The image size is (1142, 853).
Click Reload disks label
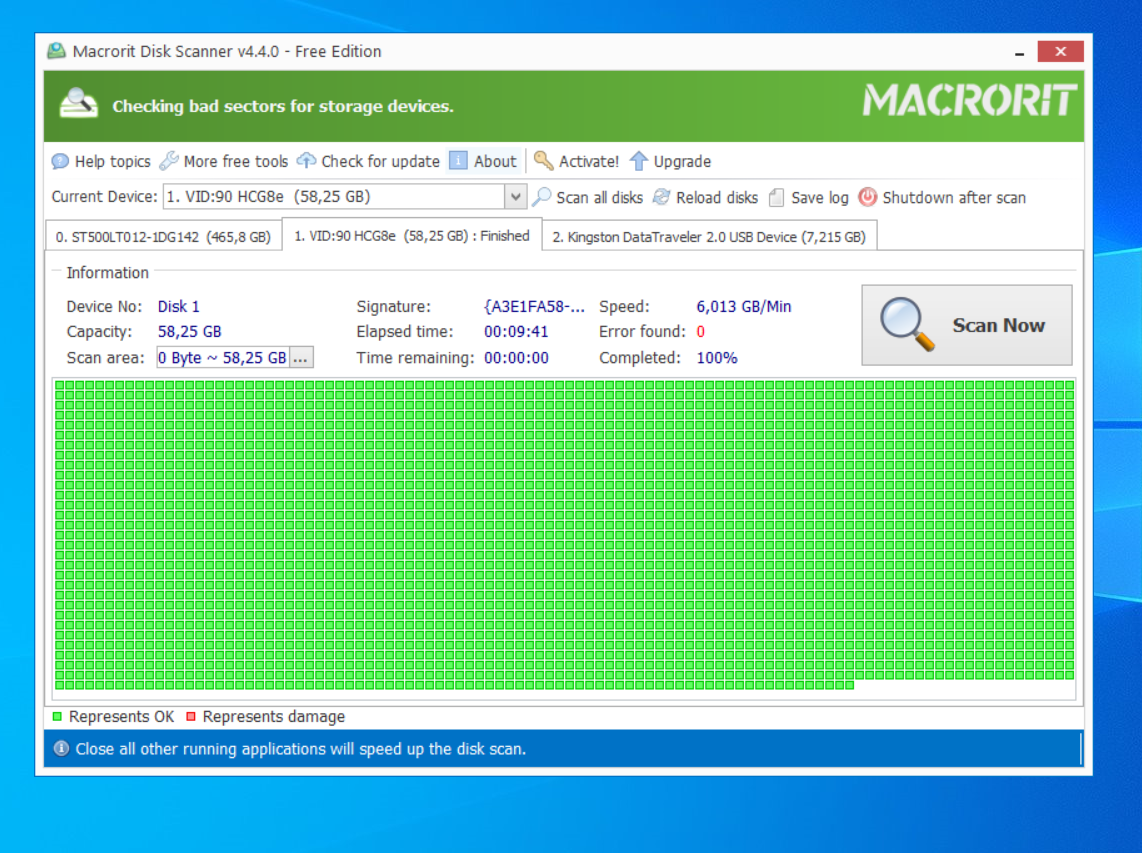click(x=717, y=197)
